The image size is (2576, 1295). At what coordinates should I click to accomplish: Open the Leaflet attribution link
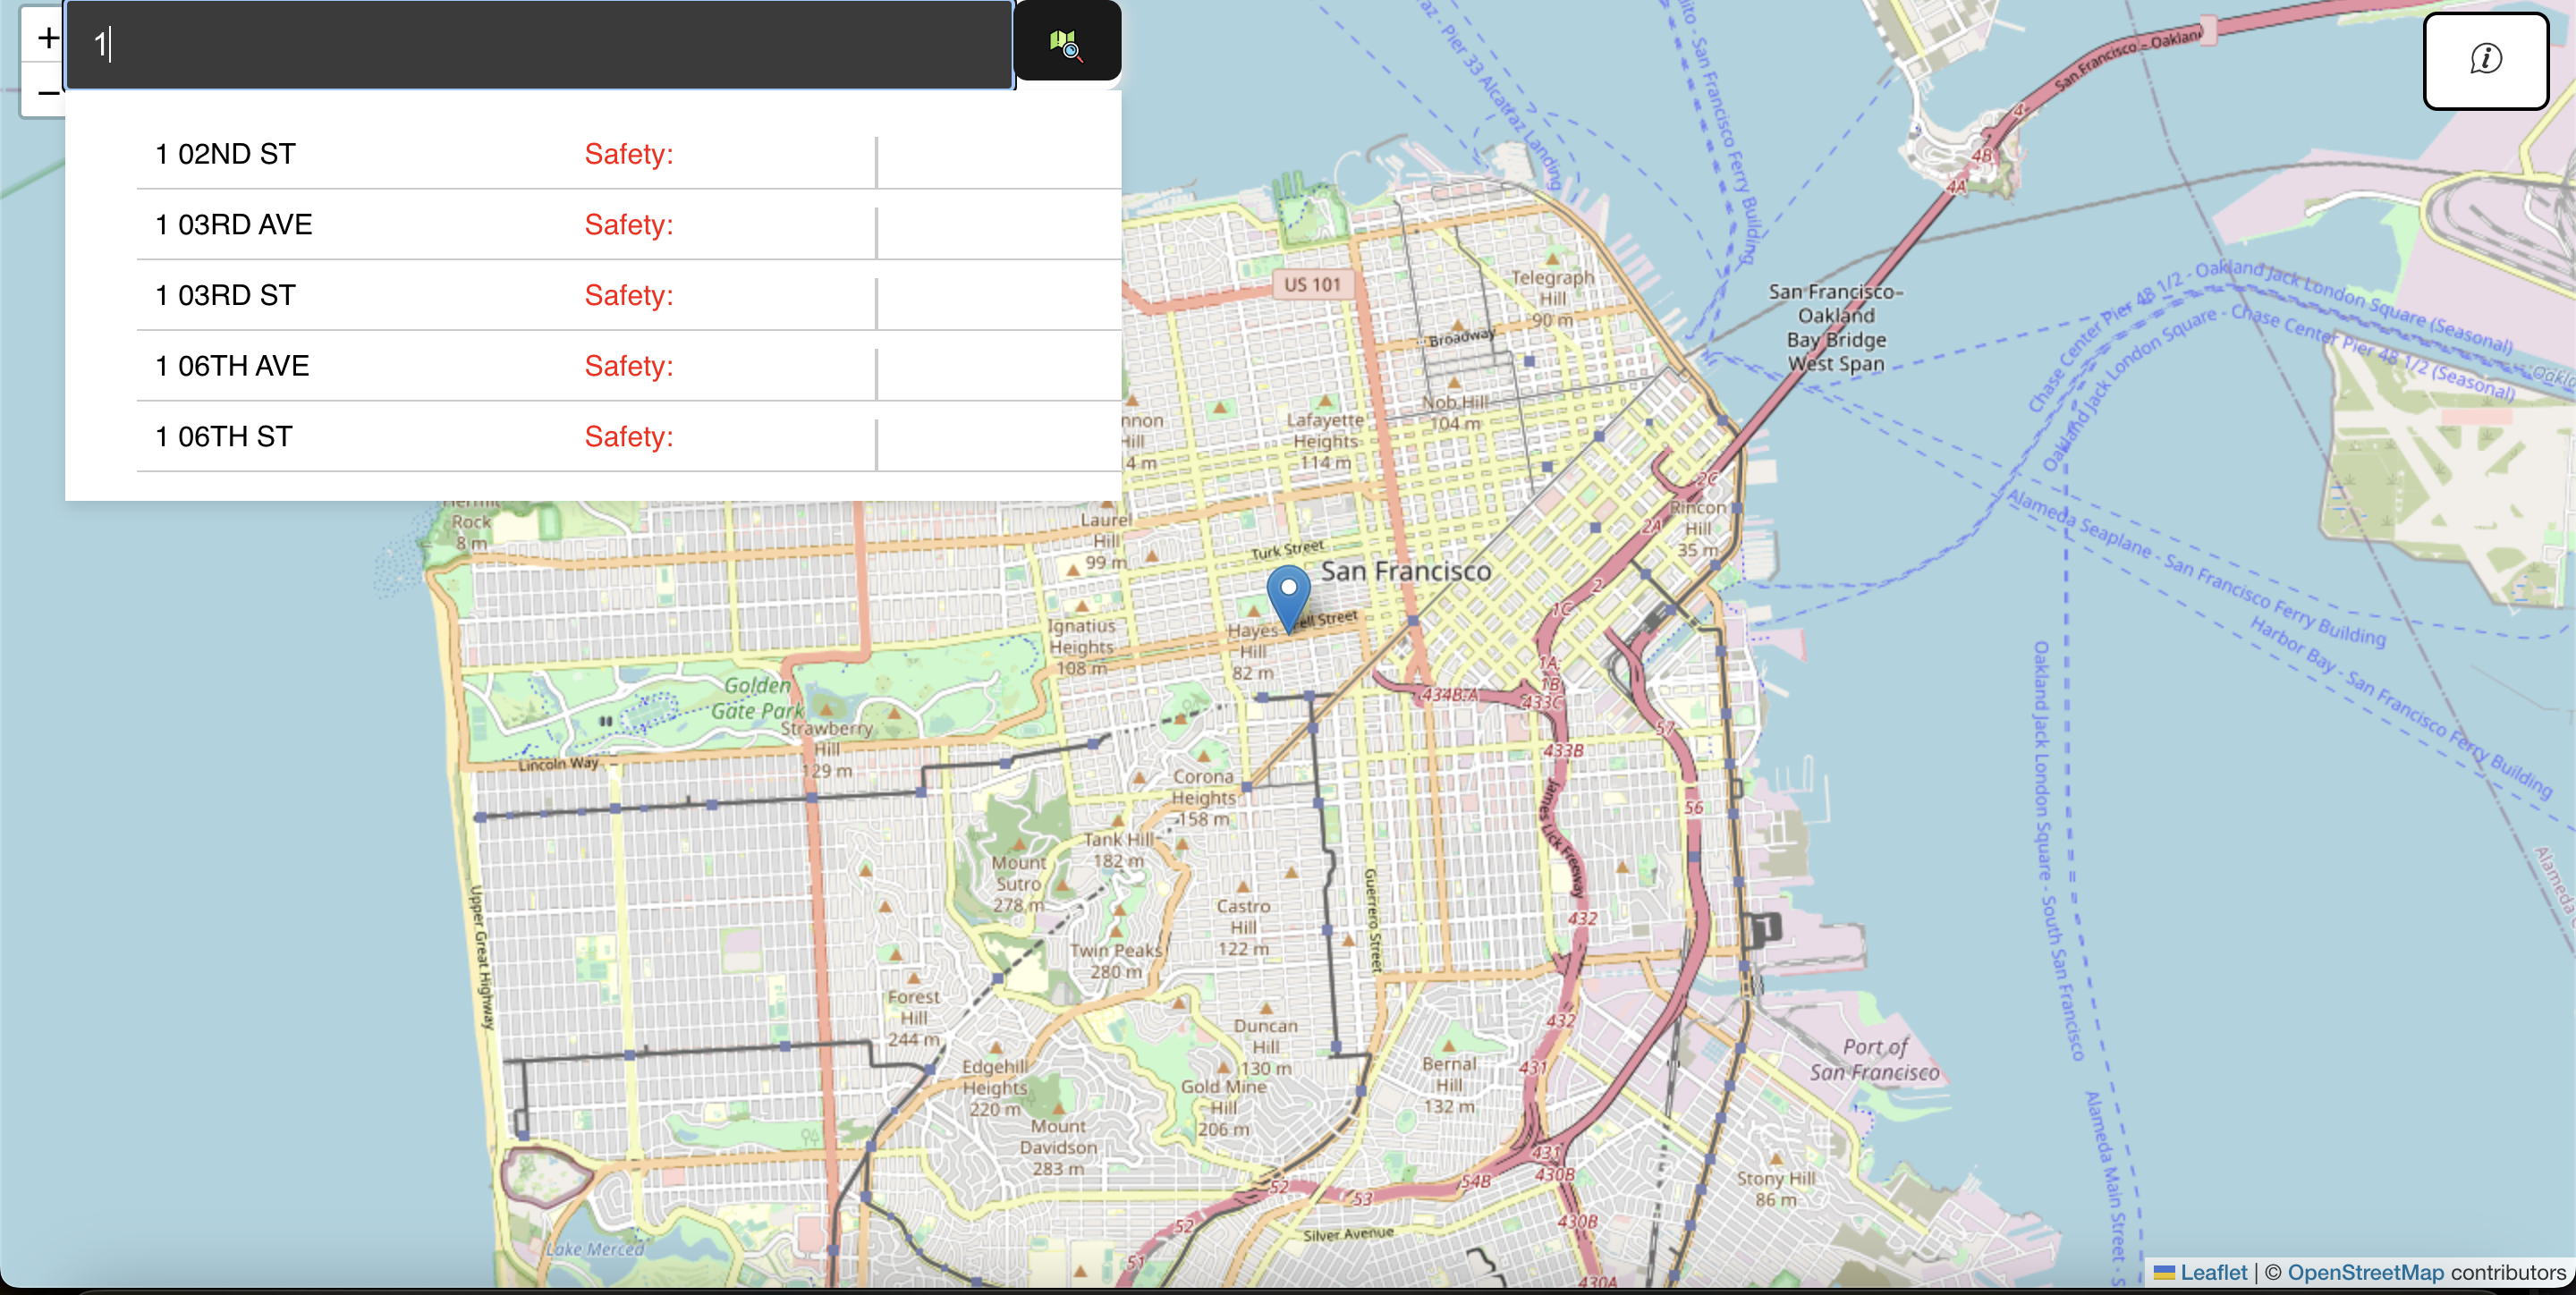pos(2213,1272)
